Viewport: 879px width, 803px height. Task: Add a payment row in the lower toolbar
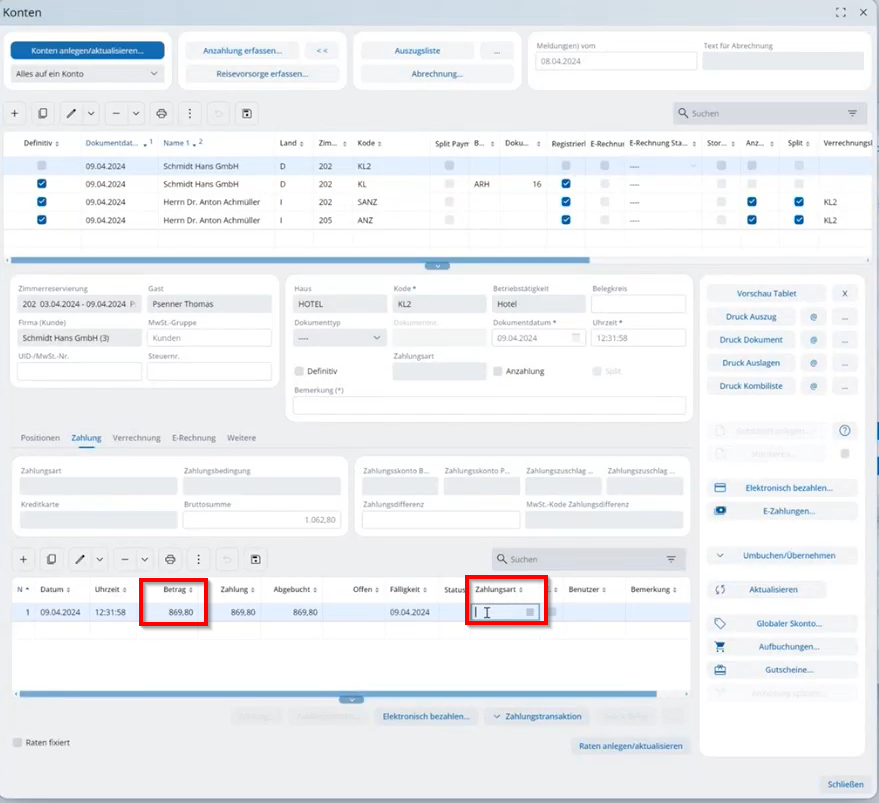(24, 560)
